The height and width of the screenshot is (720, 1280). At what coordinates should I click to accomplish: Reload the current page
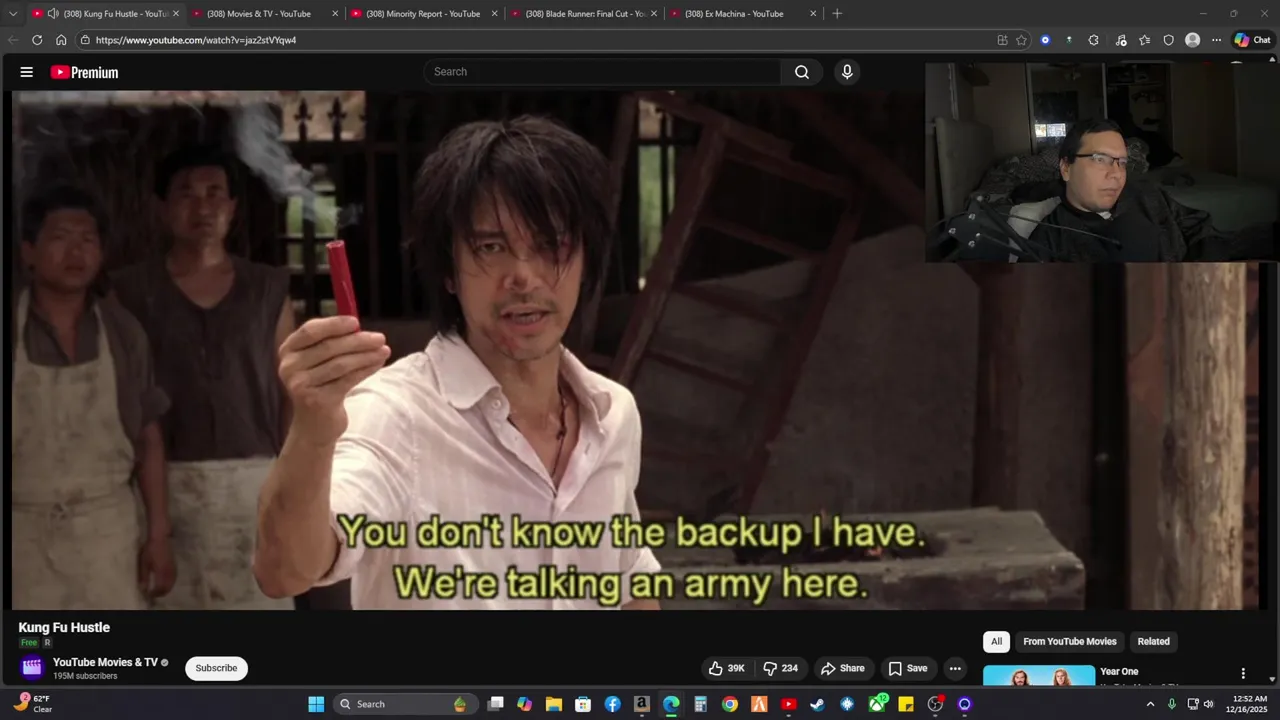[x=37, y=40]
